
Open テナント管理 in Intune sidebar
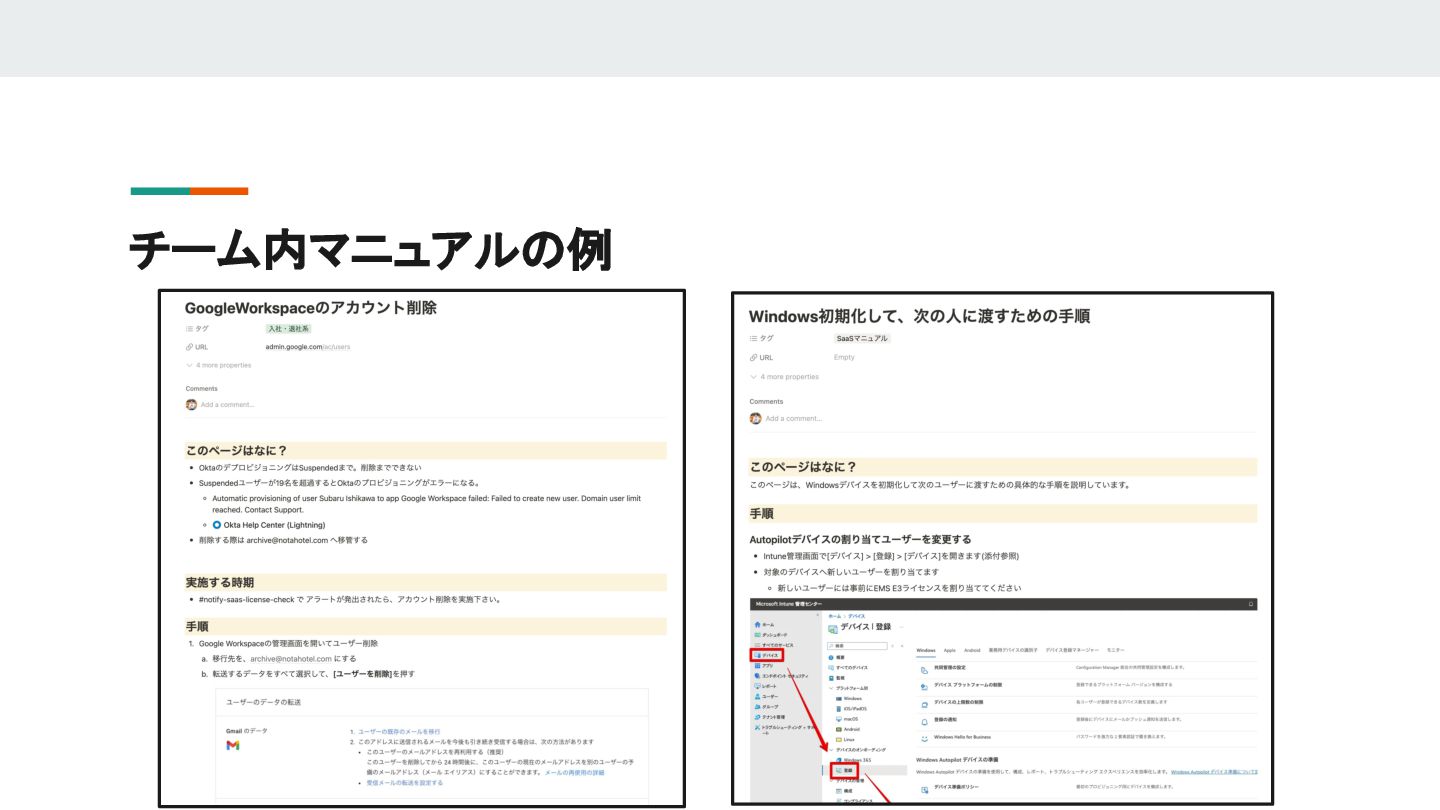coord(770,717)
